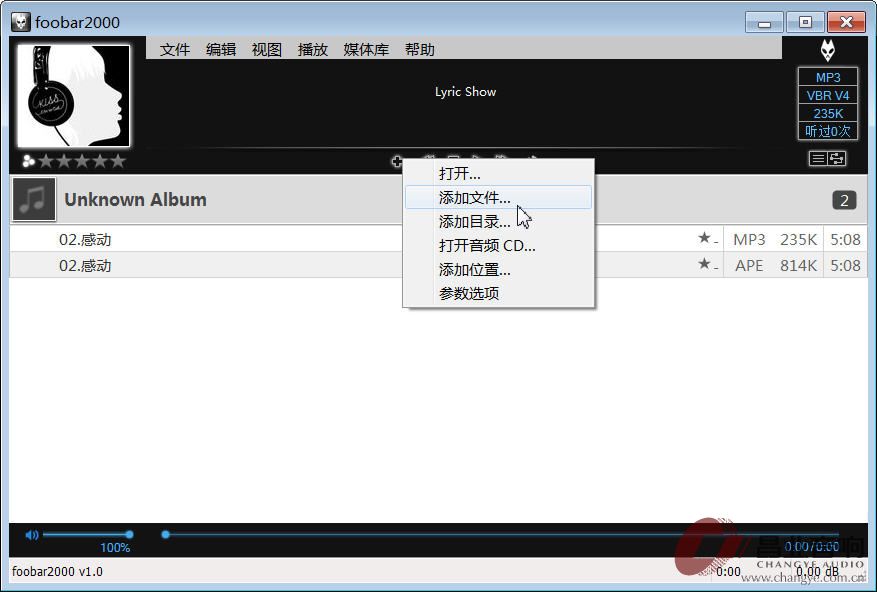This screenshot has width=877, height=592.
Task: Click the plus add-files toolbar icon
Action: point(397,162)
